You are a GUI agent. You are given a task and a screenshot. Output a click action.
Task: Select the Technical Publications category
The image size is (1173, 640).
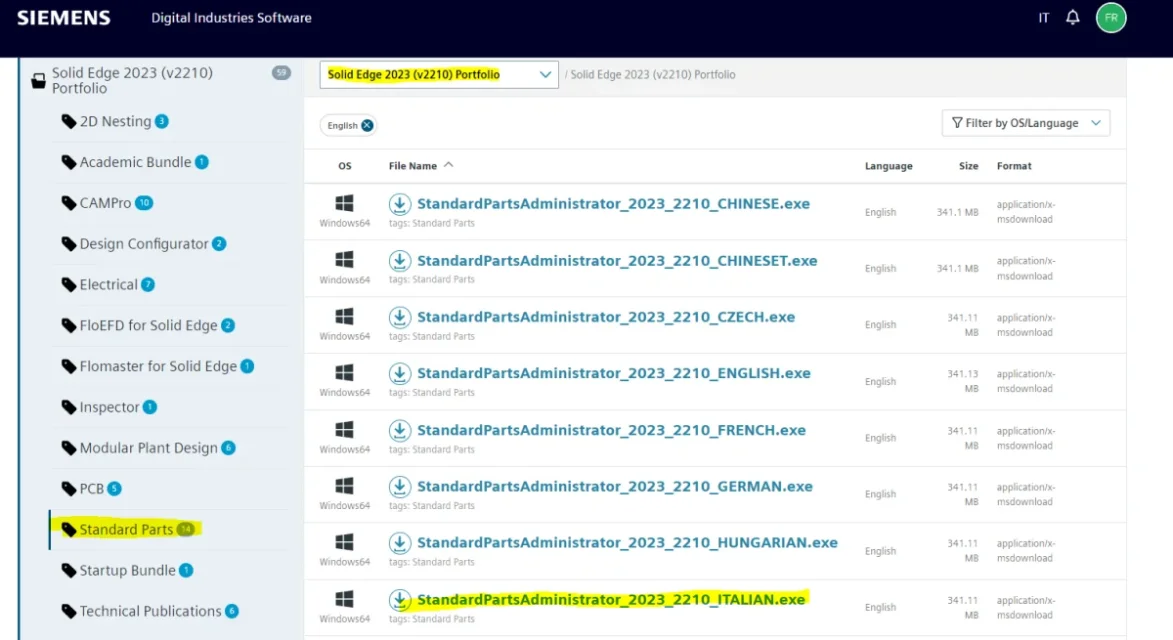click(x=150, y=611)
